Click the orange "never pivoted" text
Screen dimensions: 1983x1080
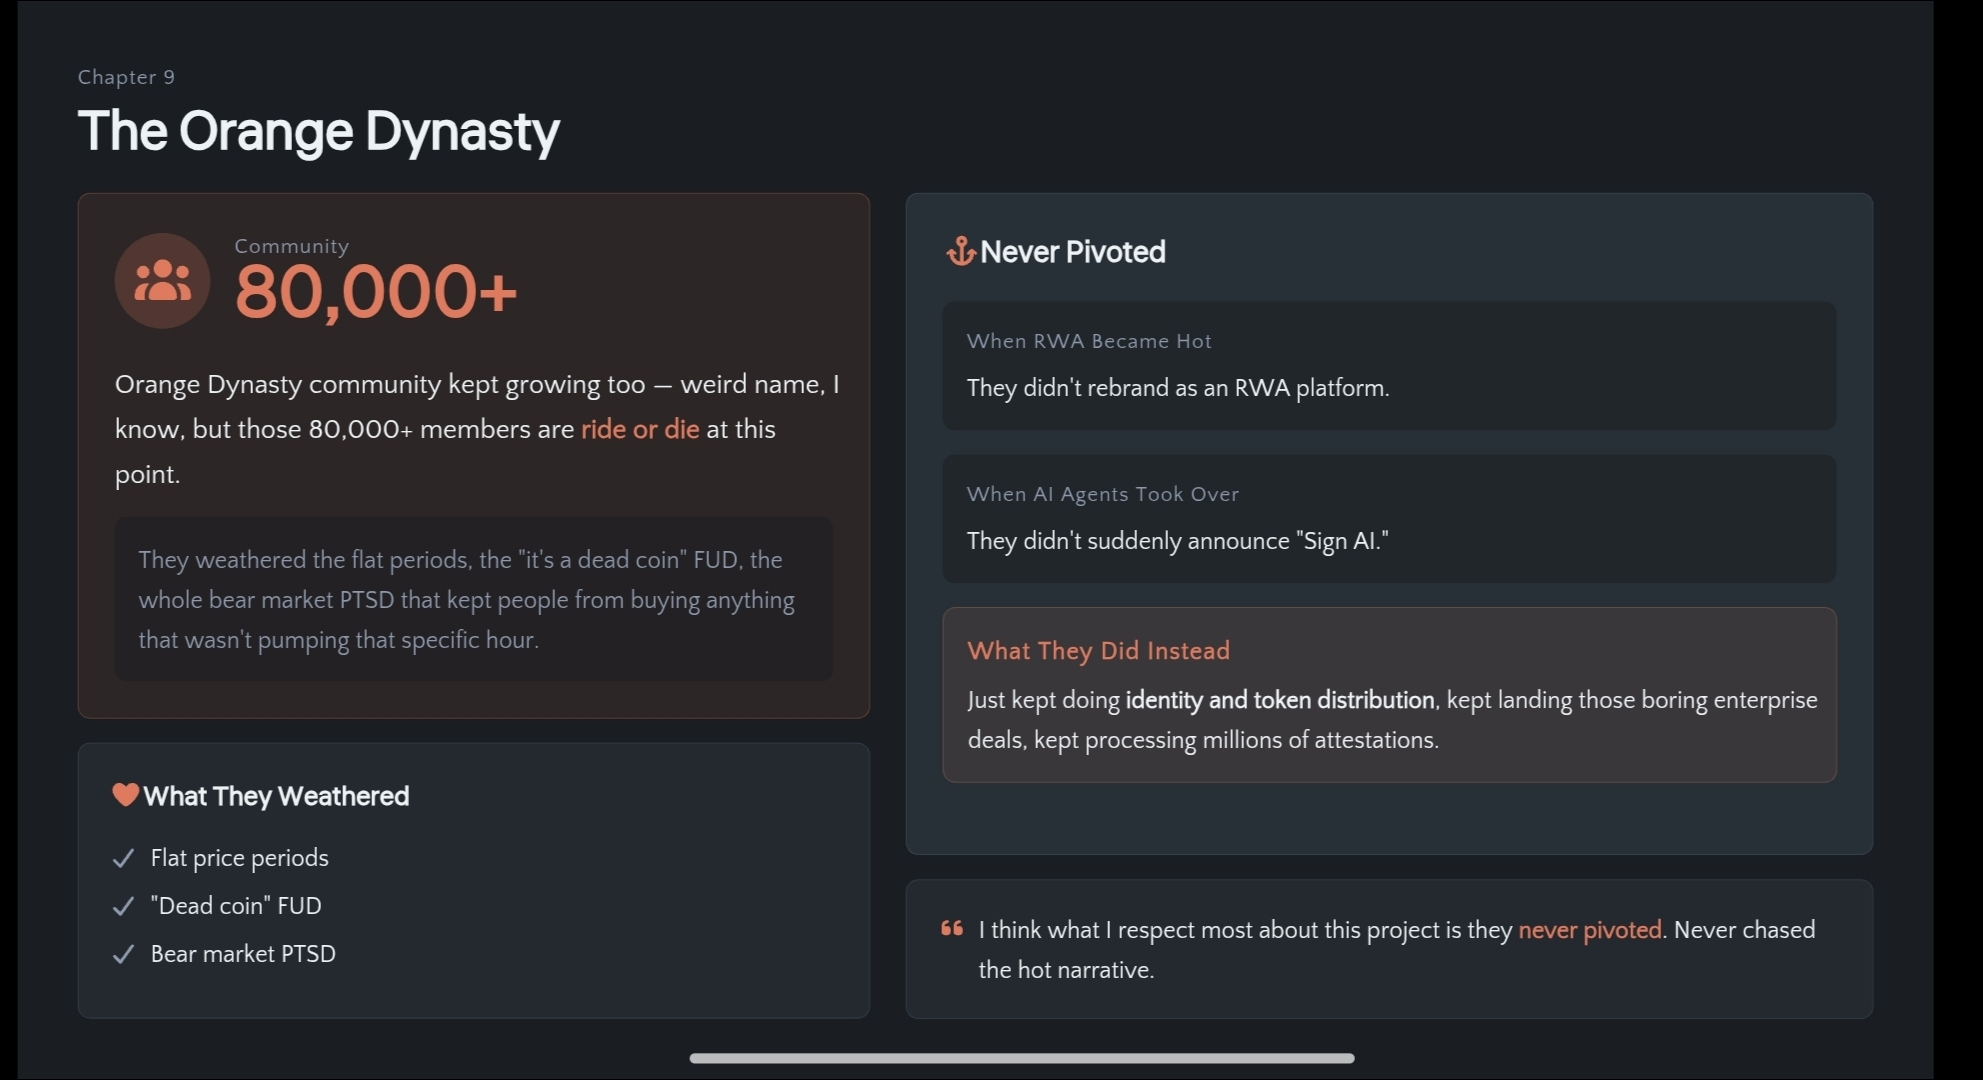click(1590, 930)
